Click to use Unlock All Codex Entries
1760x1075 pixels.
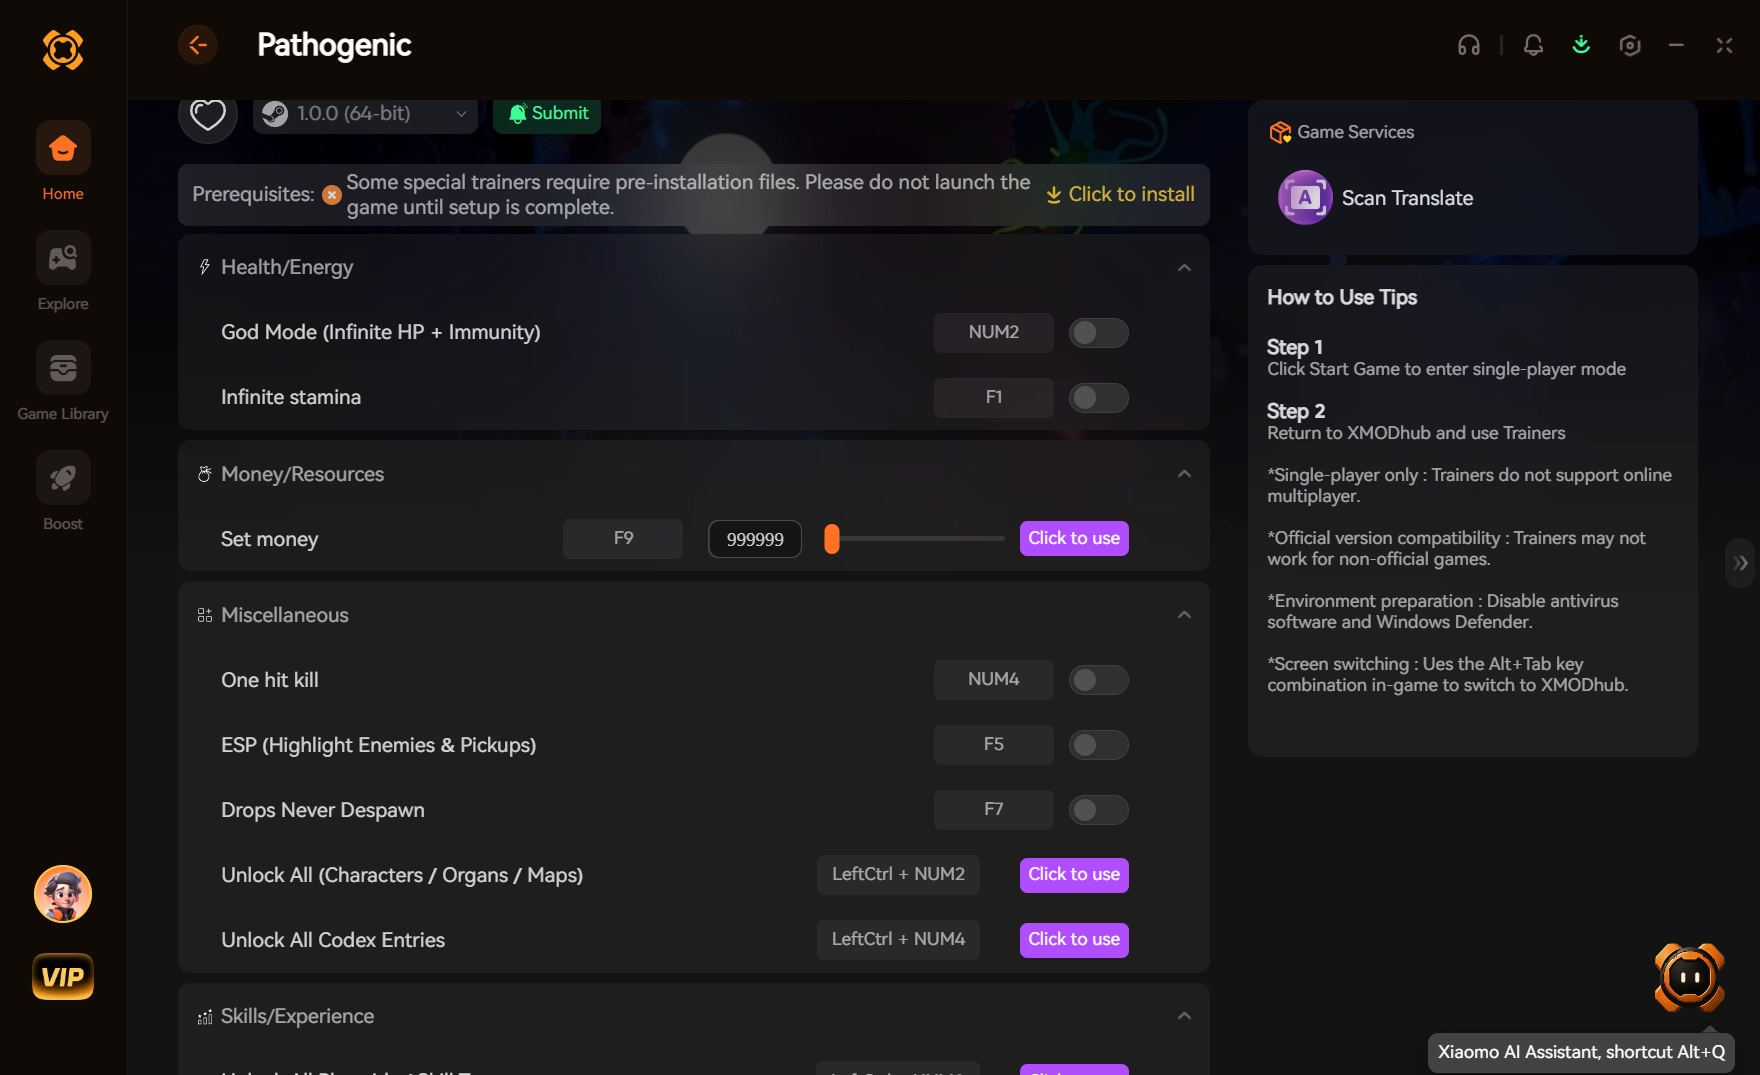1074,939
